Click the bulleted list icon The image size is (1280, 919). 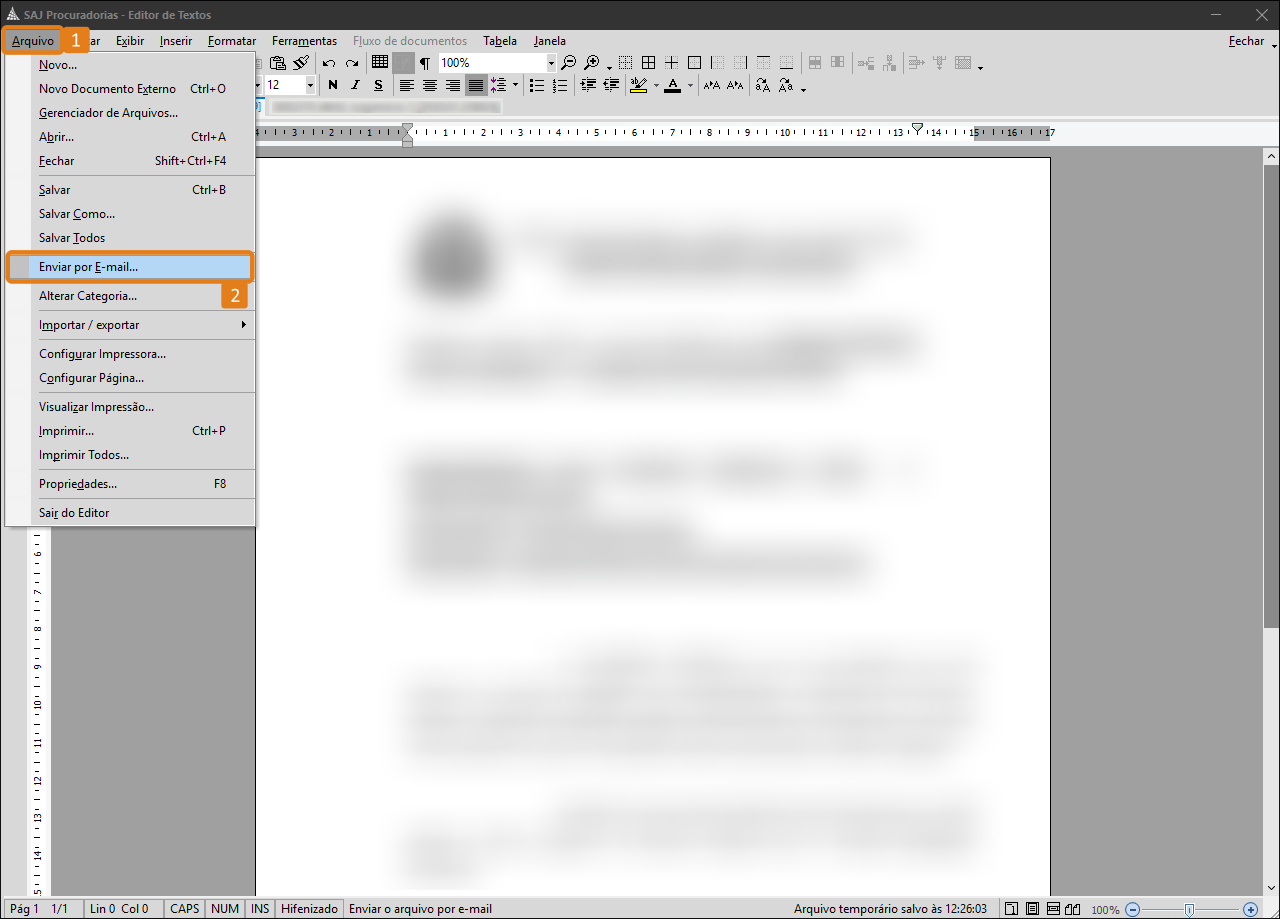[x=537, y=86]
